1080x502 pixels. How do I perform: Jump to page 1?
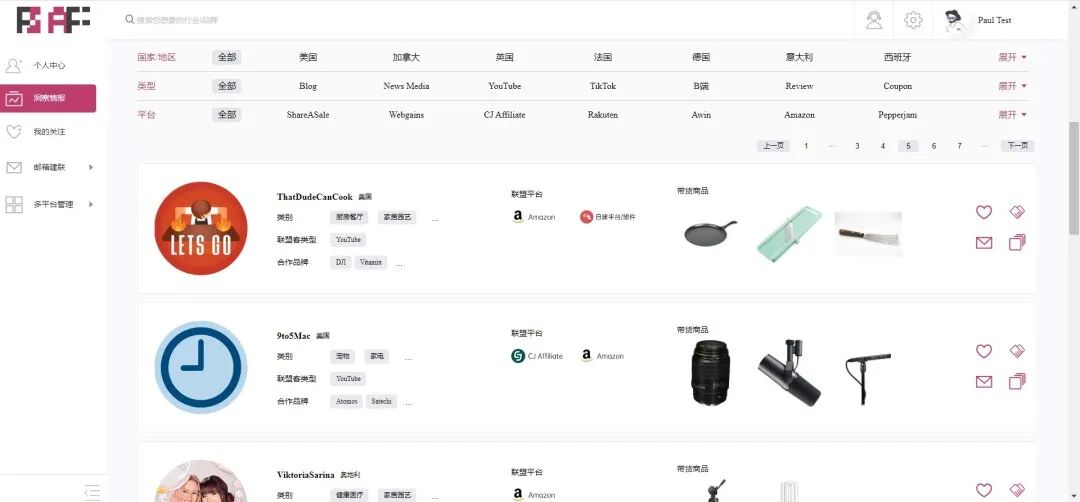coord(806,146)
